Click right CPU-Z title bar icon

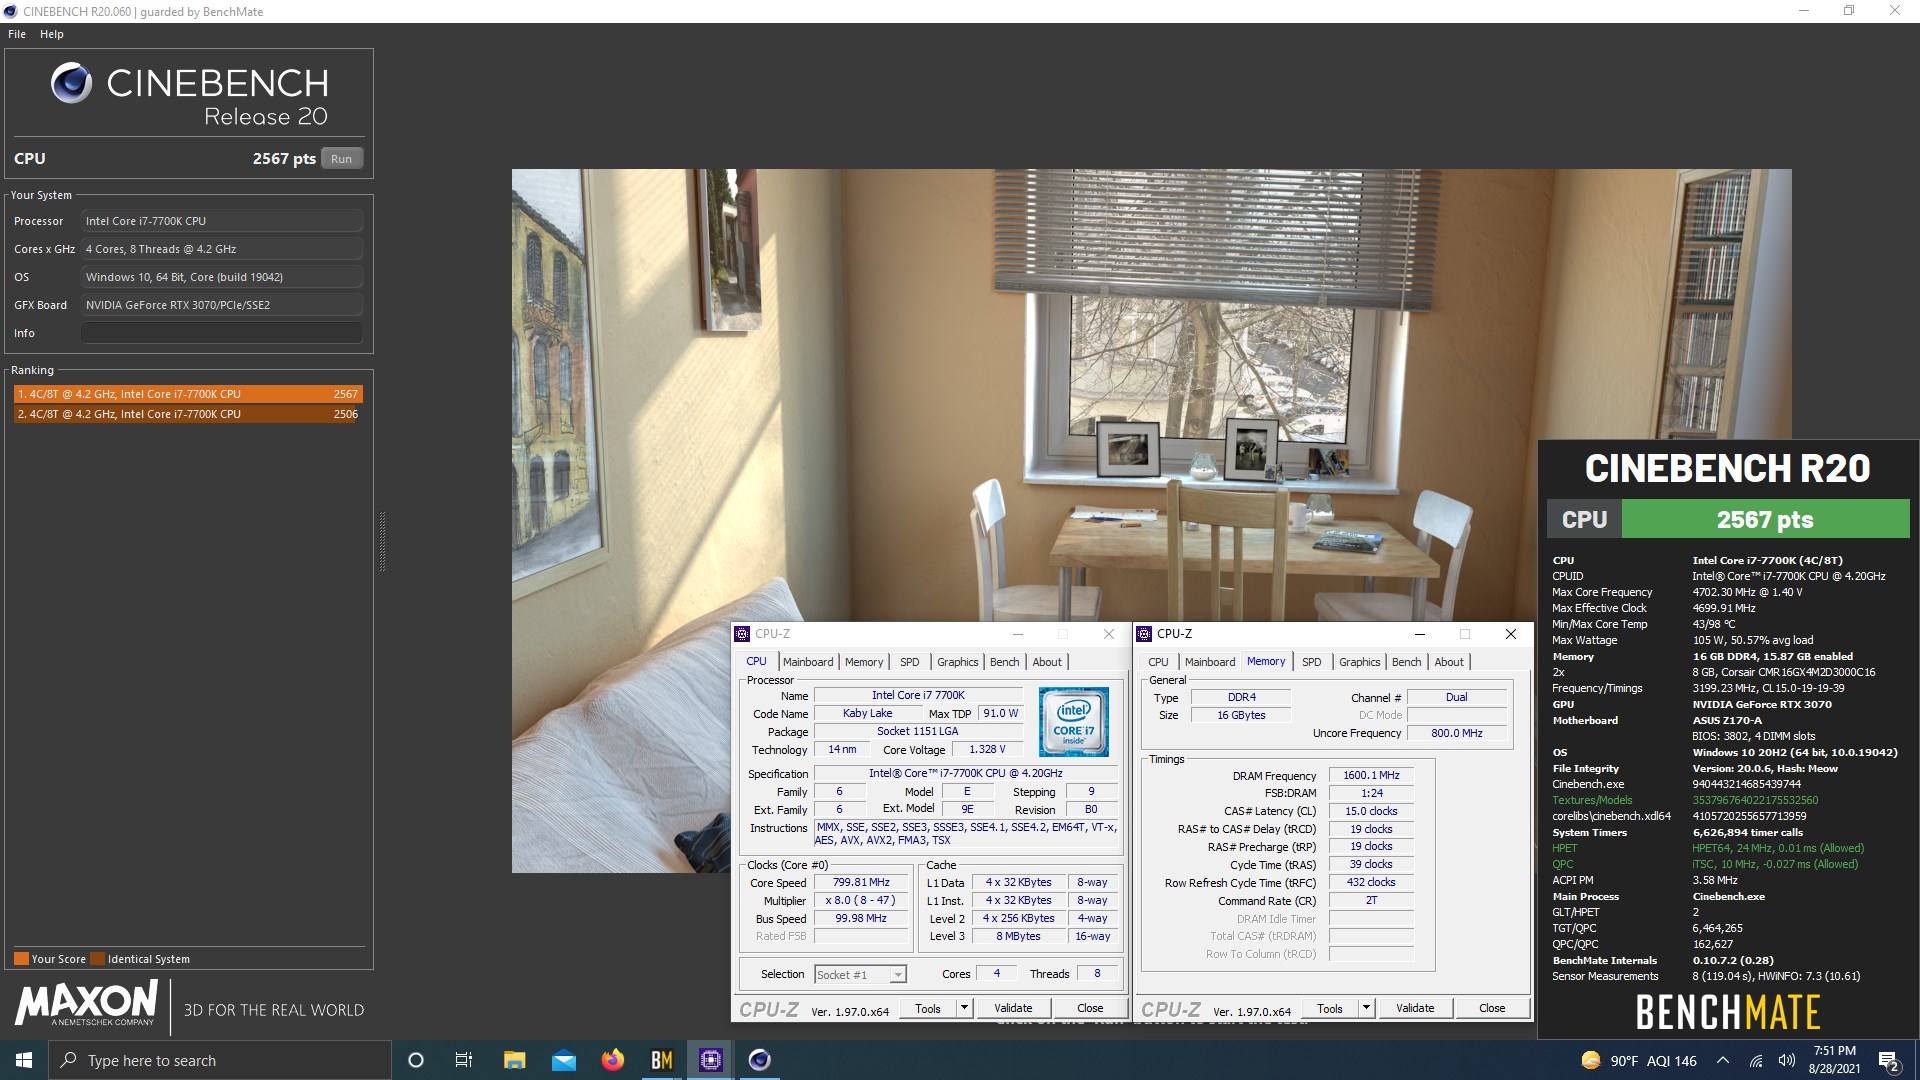coord(1144,634)
